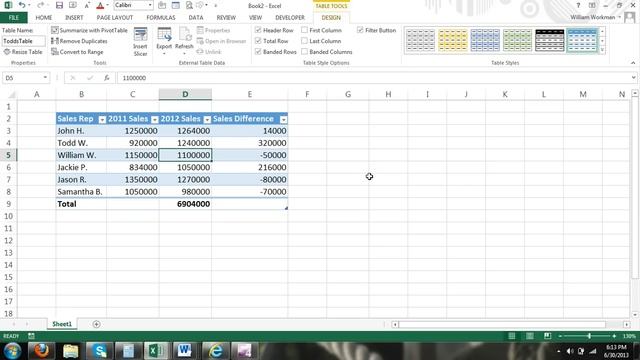Check the Banded Columns checkbox
This screenshot has width=640, height=360.
[x=304, y=51]
